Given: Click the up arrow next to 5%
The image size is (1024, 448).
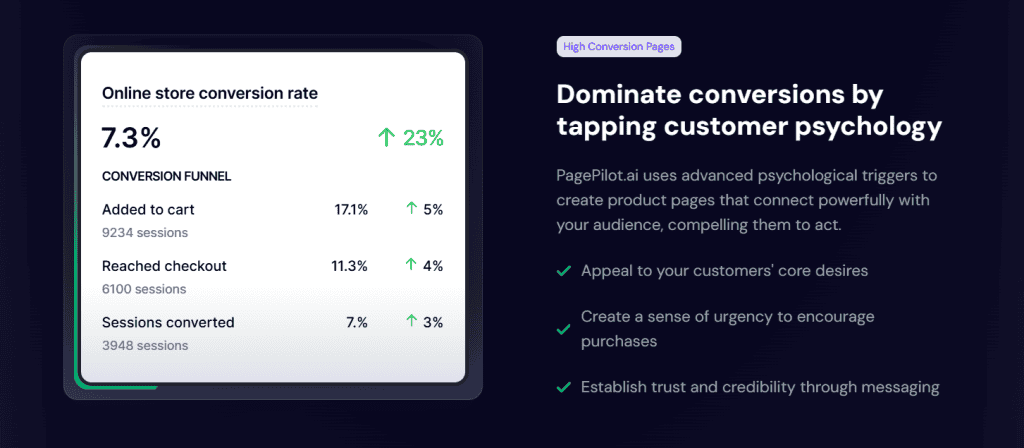Looking at the screenshot, I should pos(411,210).
